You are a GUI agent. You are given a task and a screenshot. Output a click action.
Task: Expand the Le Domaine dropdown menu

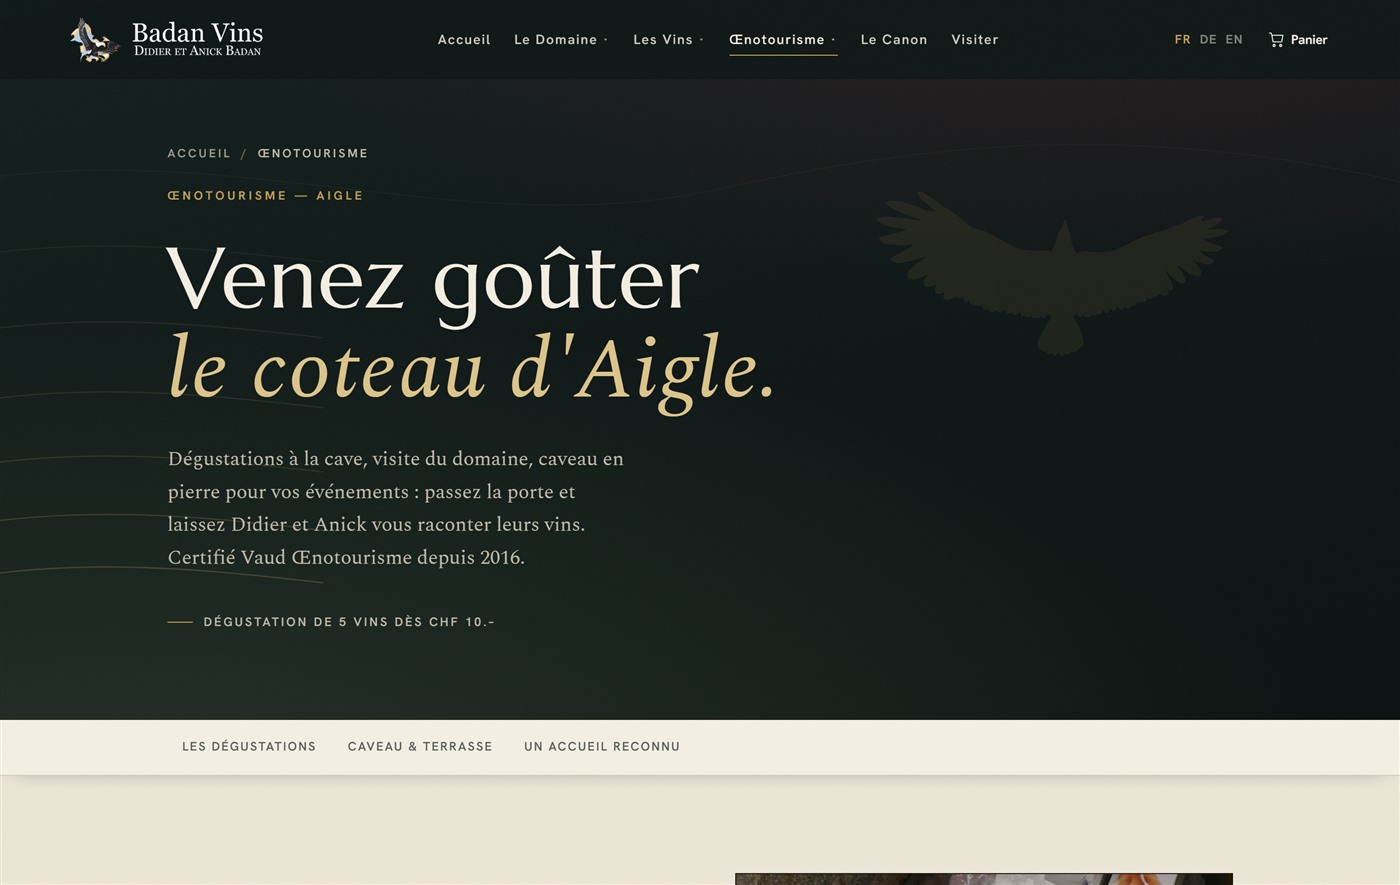(x=561, y=40)
